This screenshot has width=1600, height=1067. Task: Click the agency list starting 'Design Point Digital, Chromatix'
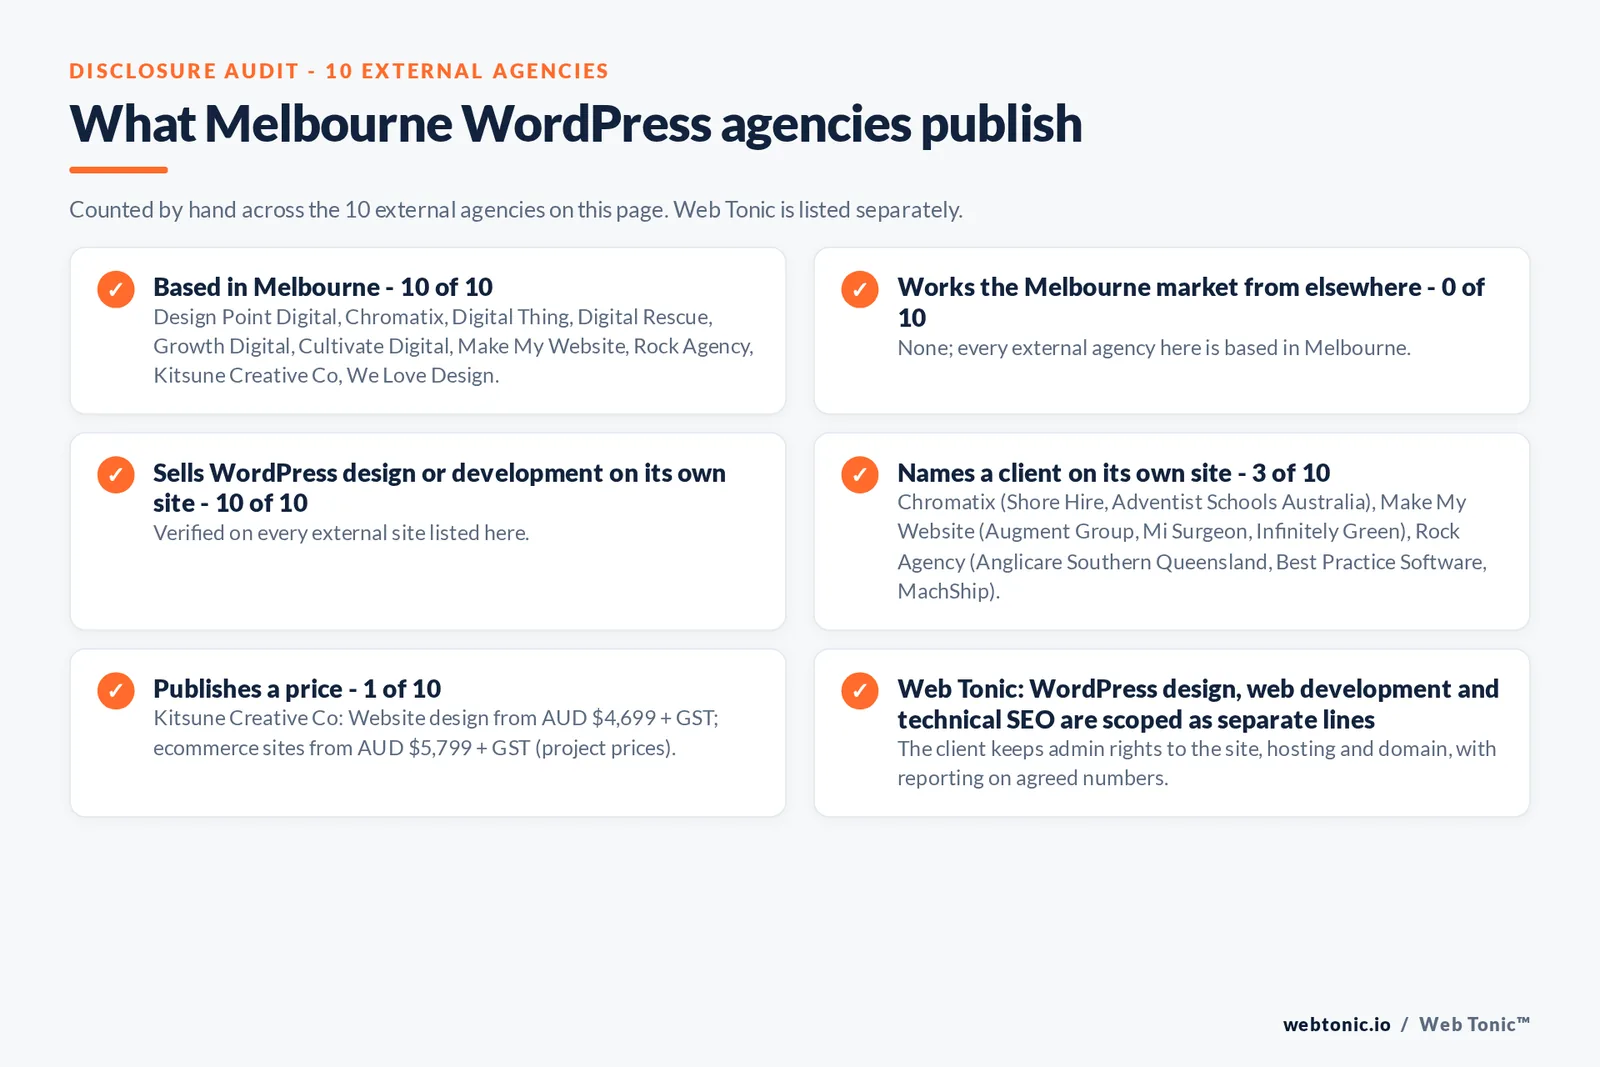pos(453,346)
